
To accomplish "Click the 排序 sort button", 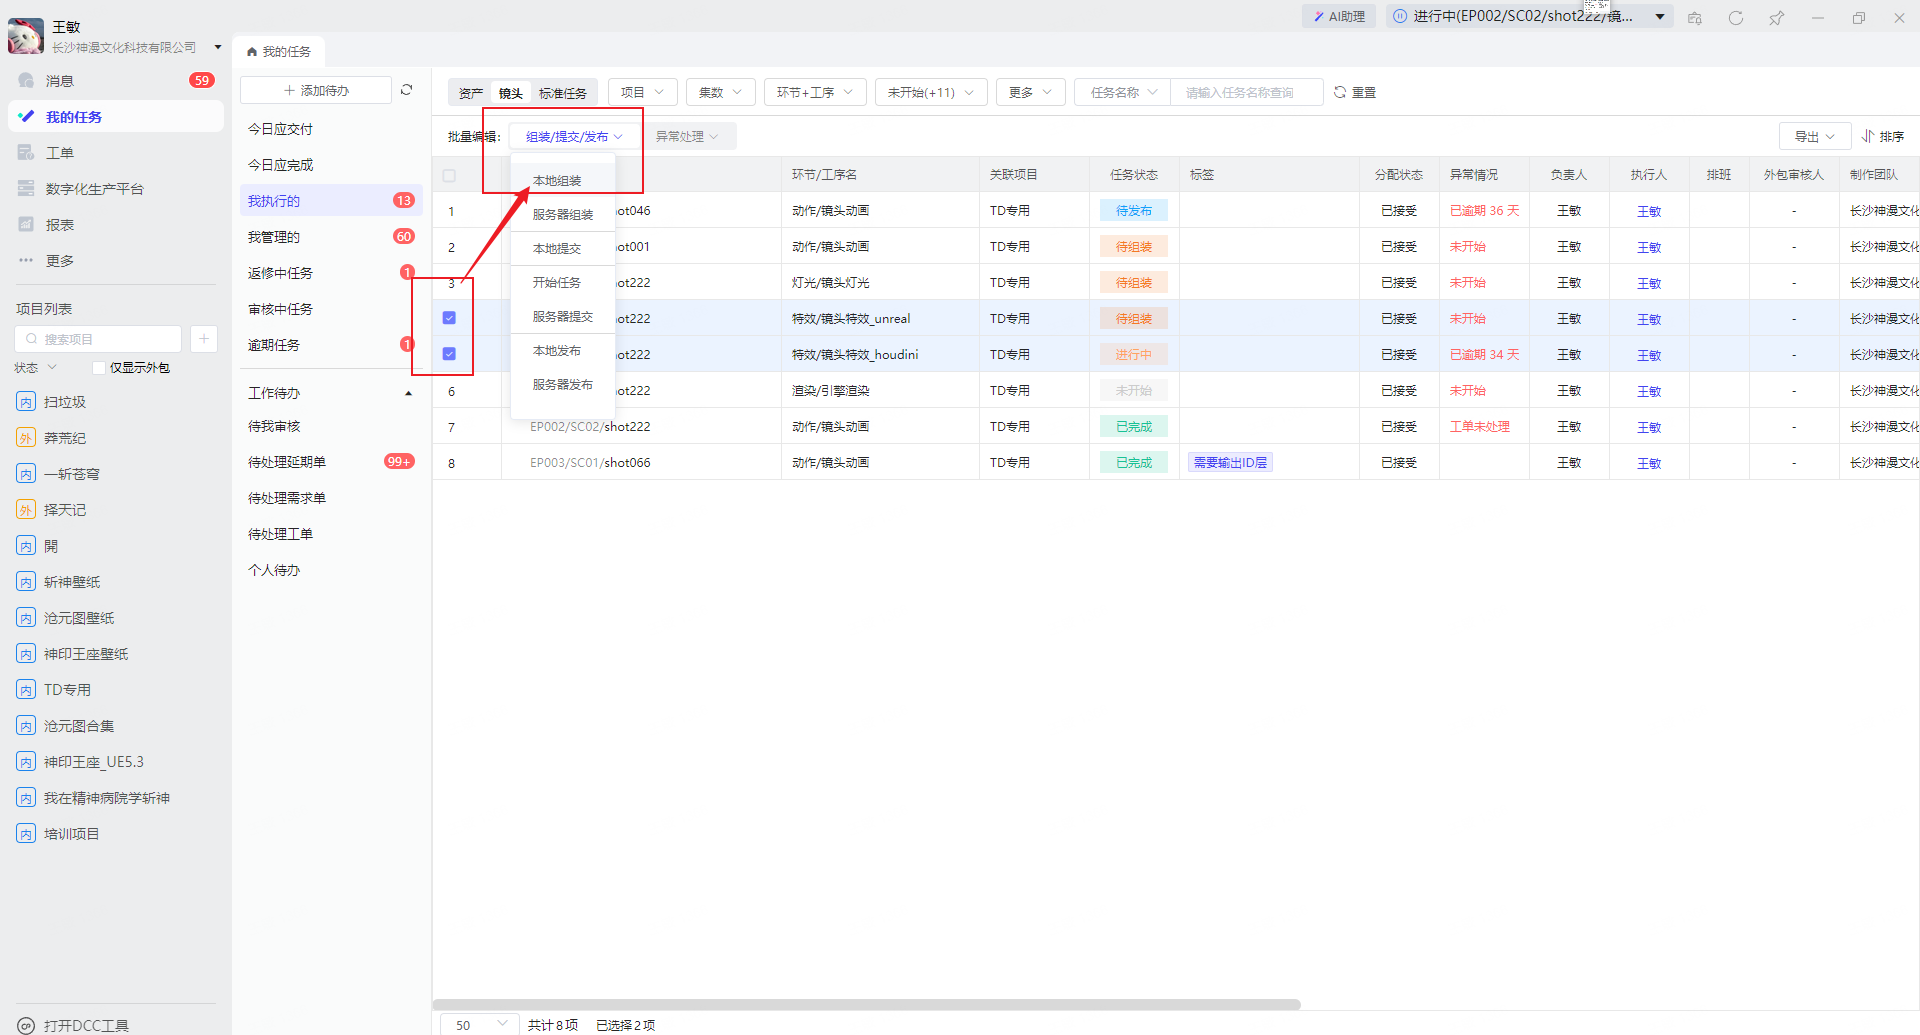I will click(x=1882, y=136).
